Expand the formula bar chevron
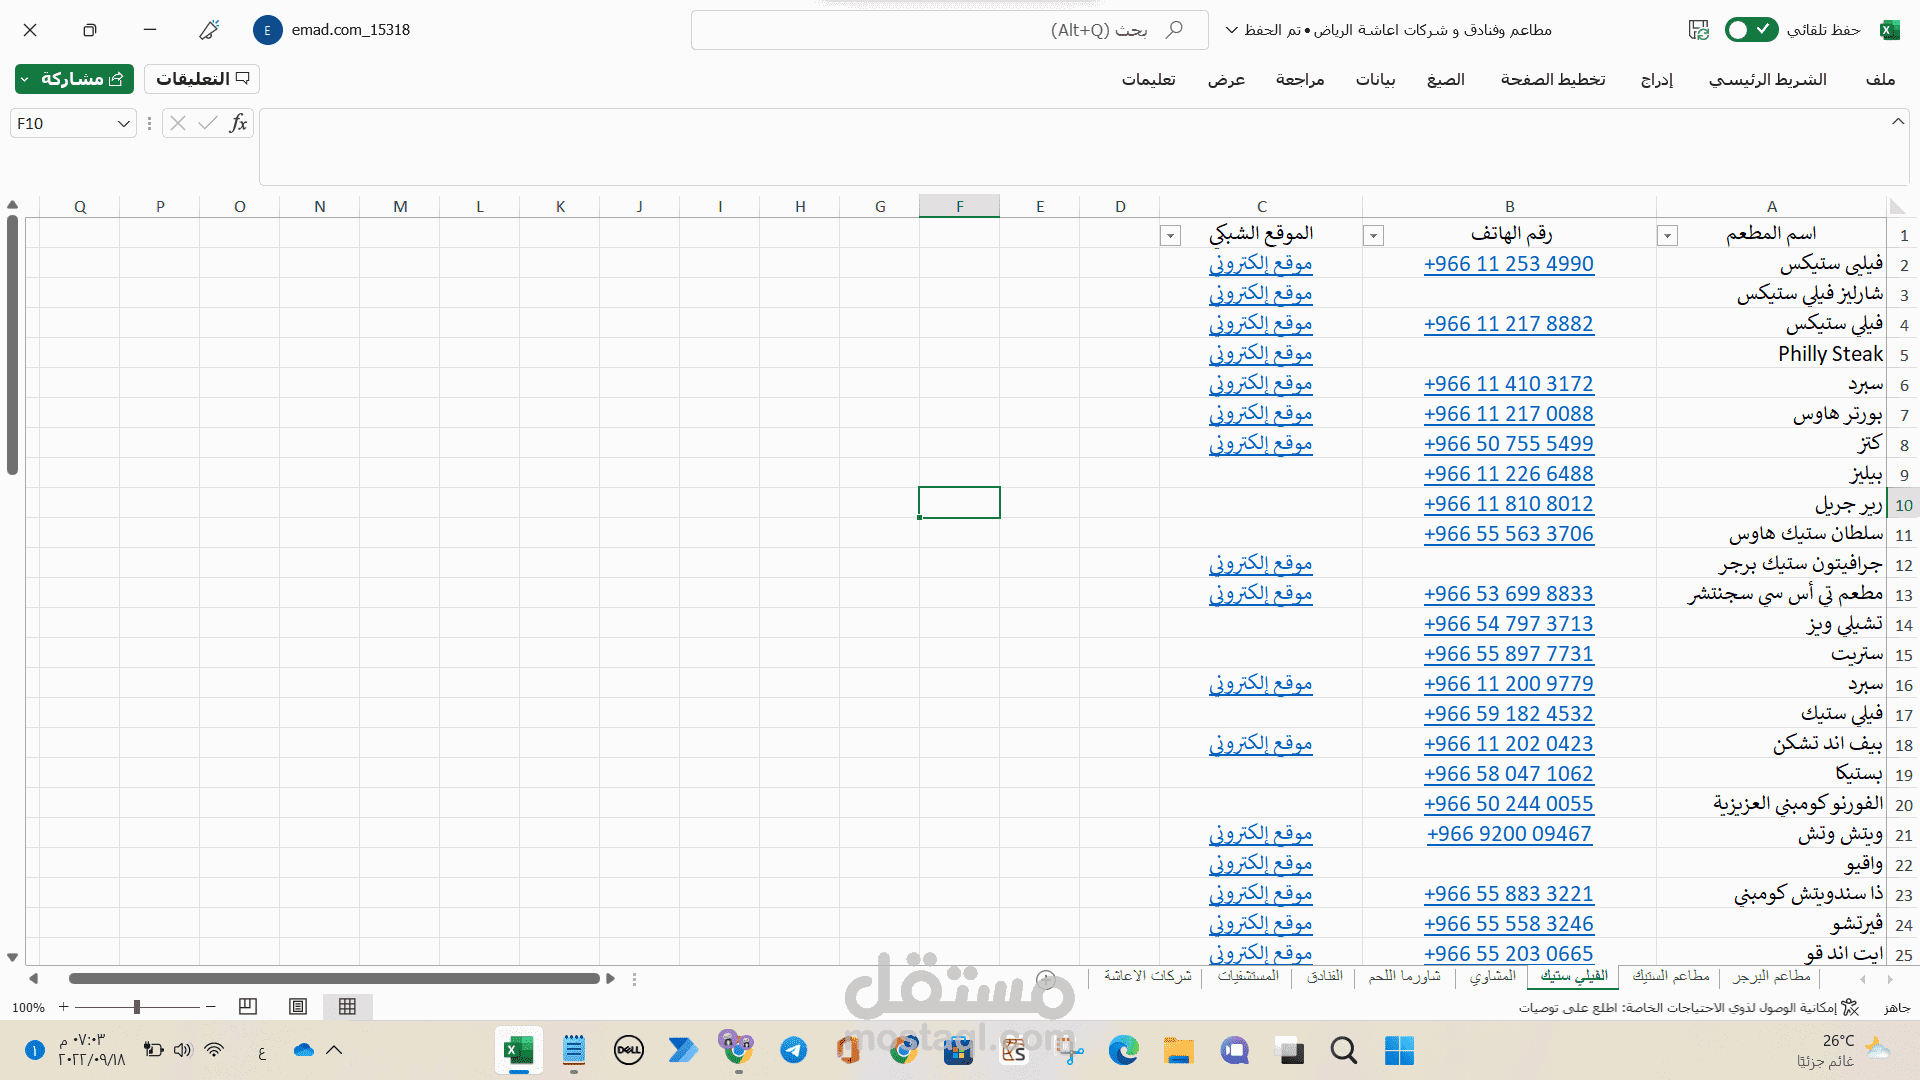The height and width of the screenshot is (1080, 1920). (1897, 122)
